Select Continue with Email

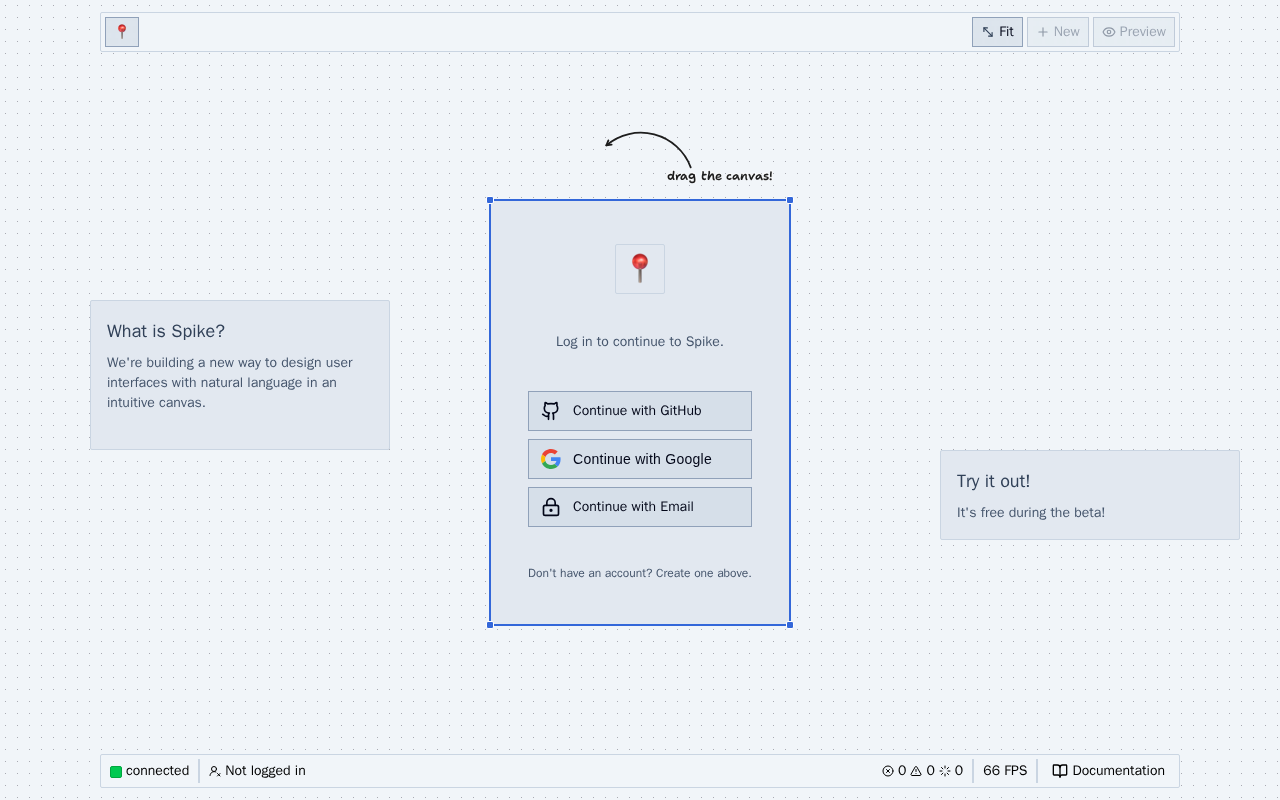[640, 507]
